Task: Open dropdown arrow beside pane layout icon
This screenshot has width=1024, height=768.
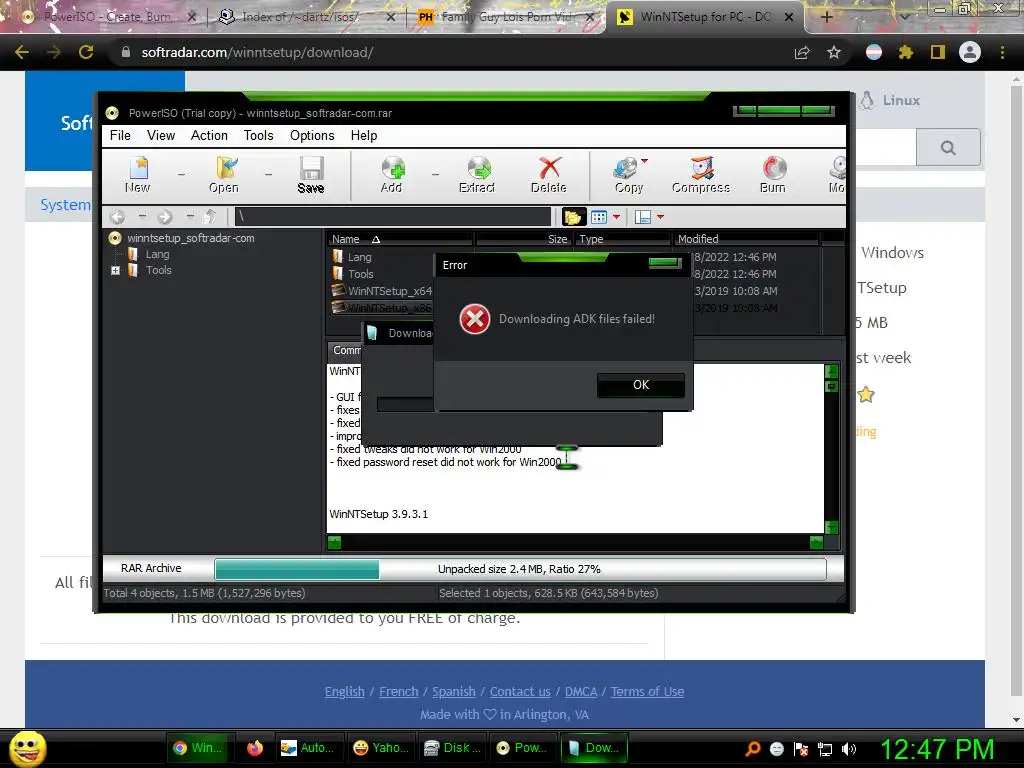Action: pos(660,217)
